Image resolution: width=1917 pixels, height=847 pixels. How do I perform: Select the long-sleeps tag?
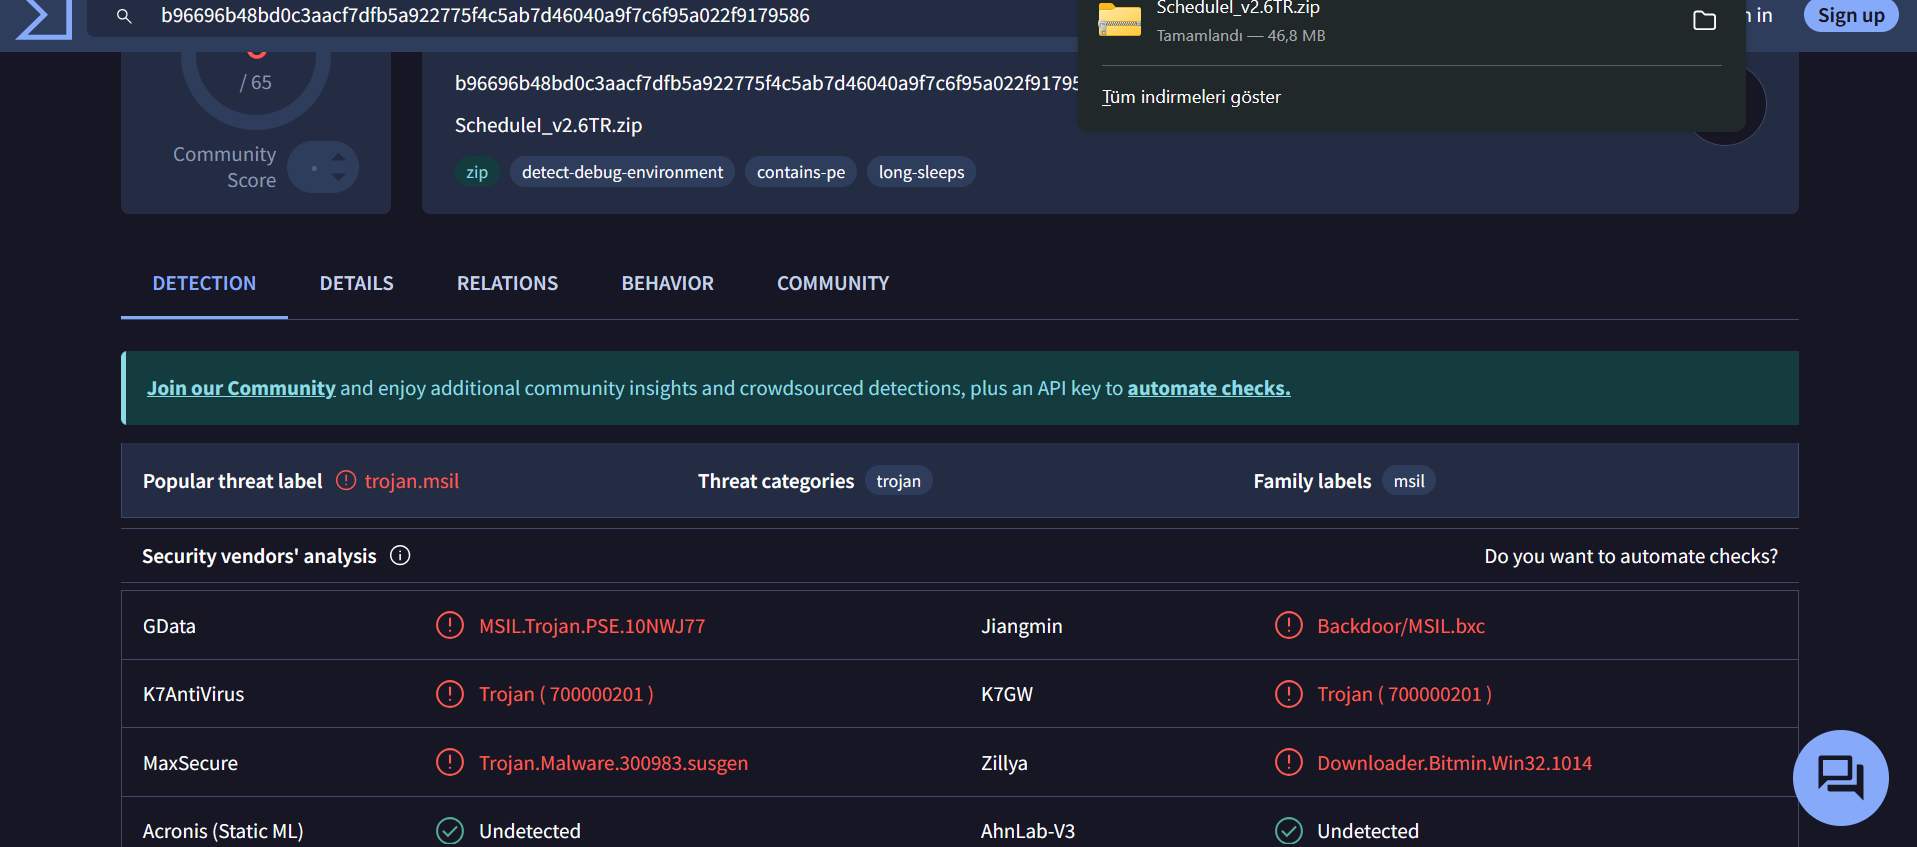(x=921, y=172)
